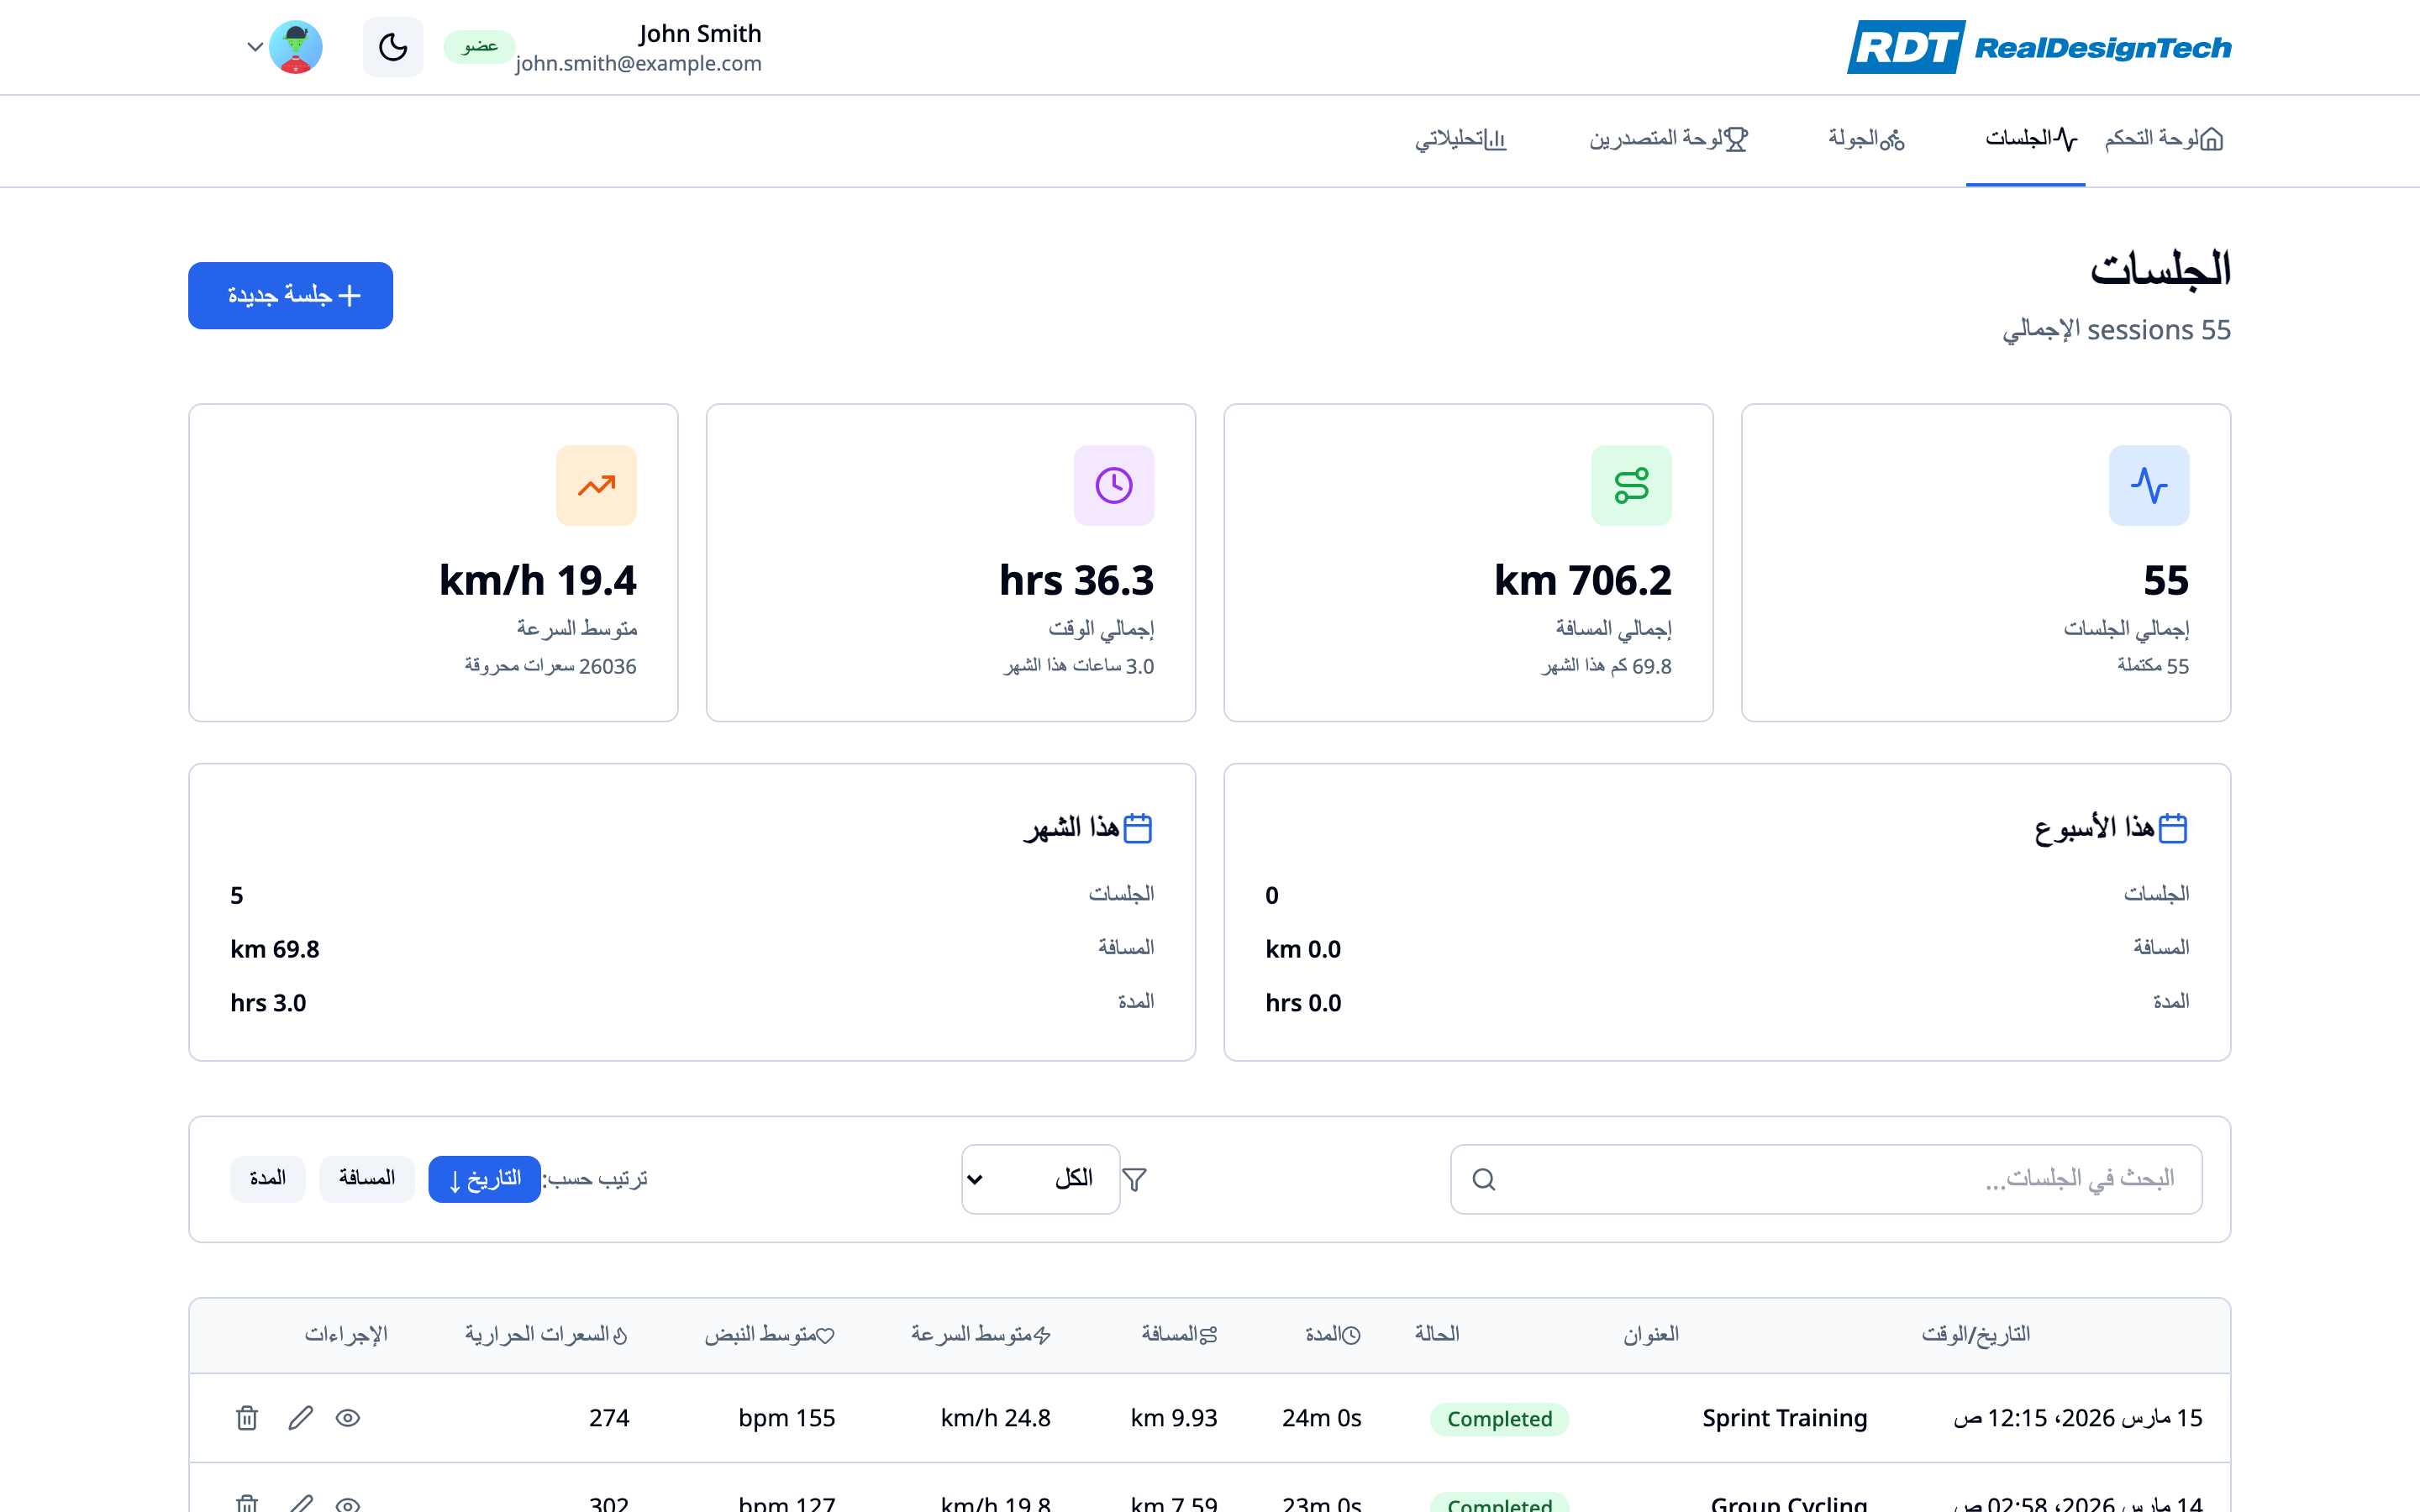Toggle dark mode with moon icon
Image resolution: width=2420 pixels, height=1512 pixels.
click(x=393, y=47)
